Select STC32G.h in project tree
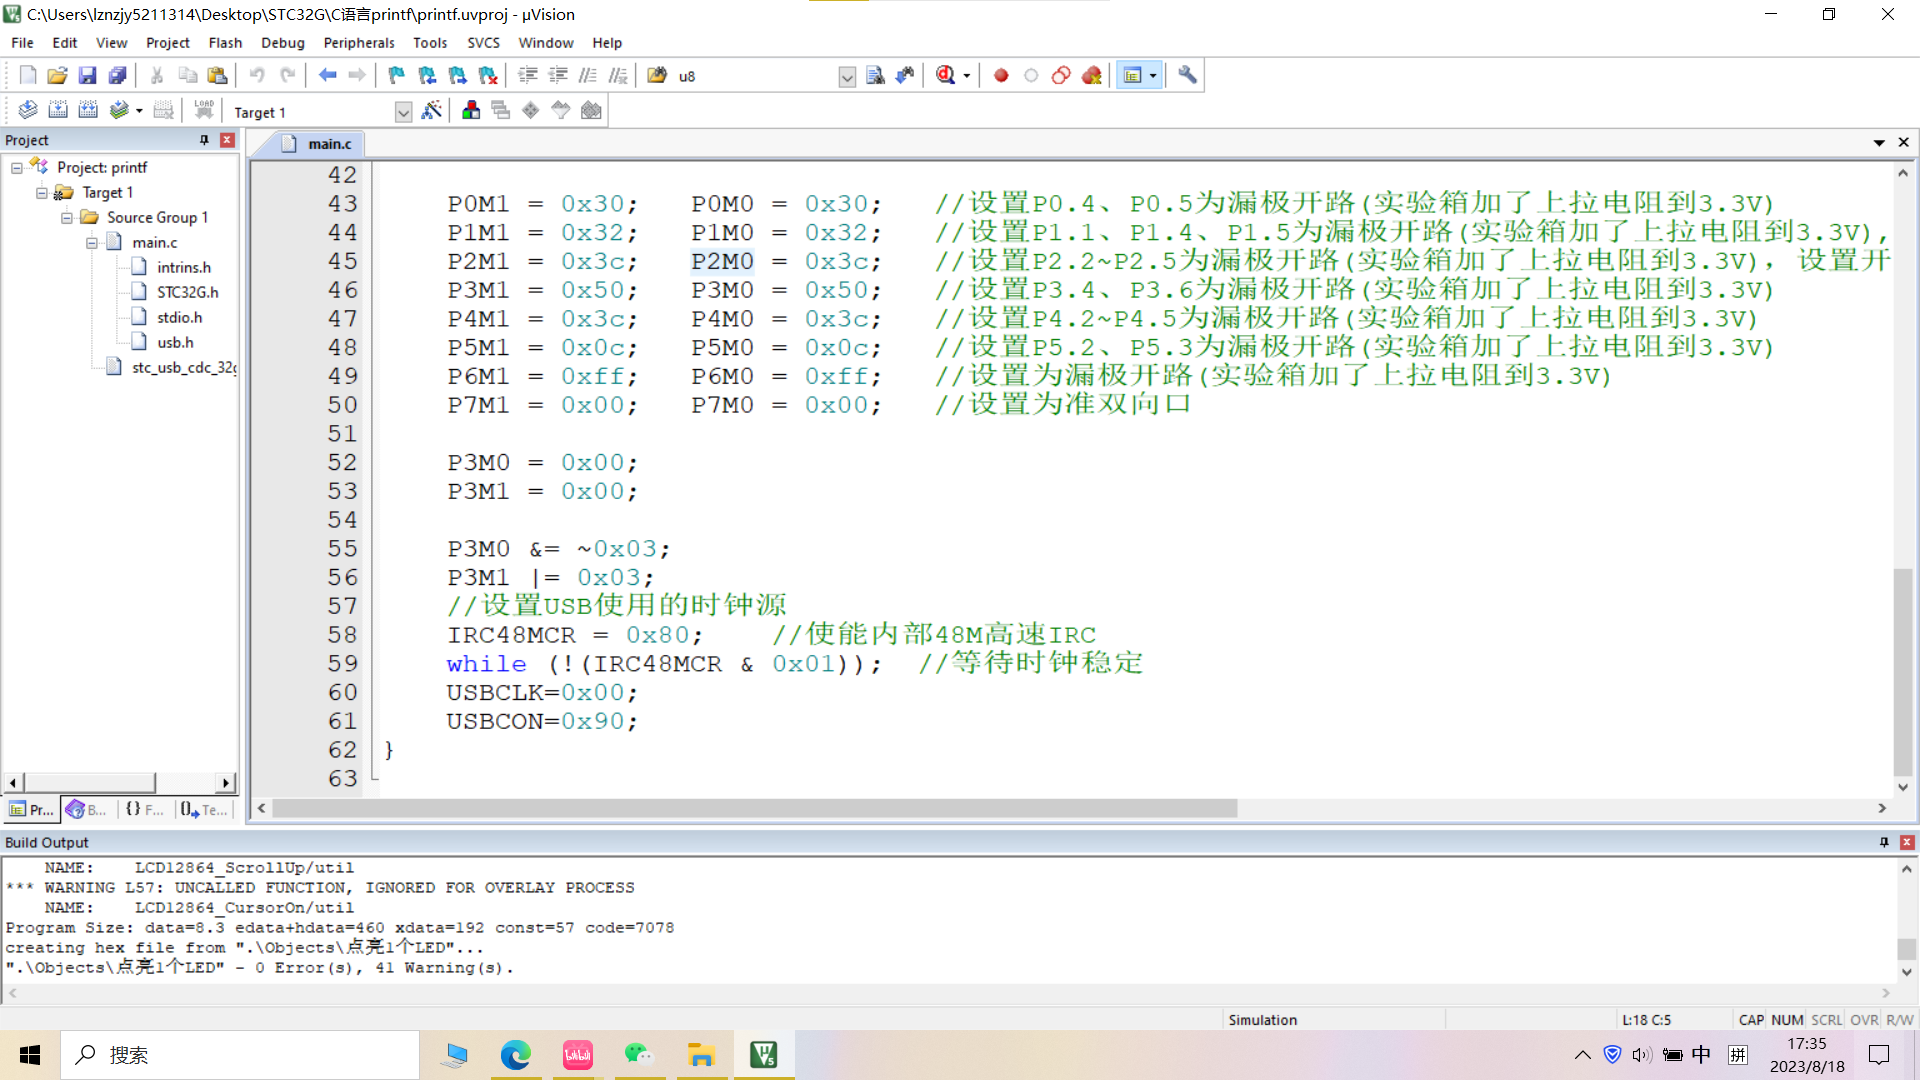Viewport: 1920px width, 1080px height. [187, 292]
